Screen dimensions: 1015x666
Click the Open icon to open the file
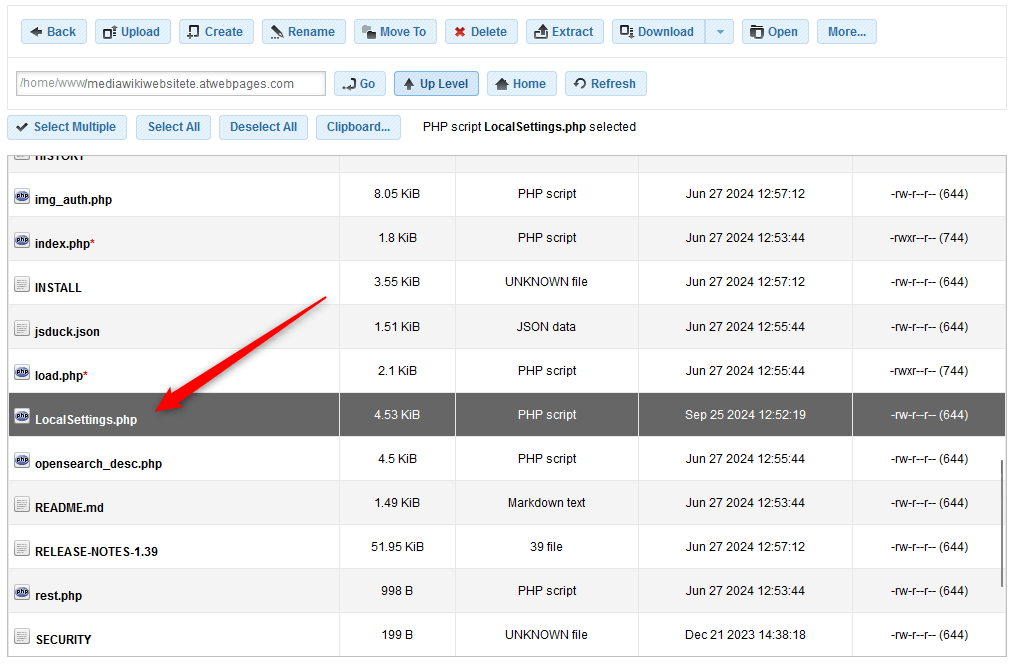tap(756, 31)
